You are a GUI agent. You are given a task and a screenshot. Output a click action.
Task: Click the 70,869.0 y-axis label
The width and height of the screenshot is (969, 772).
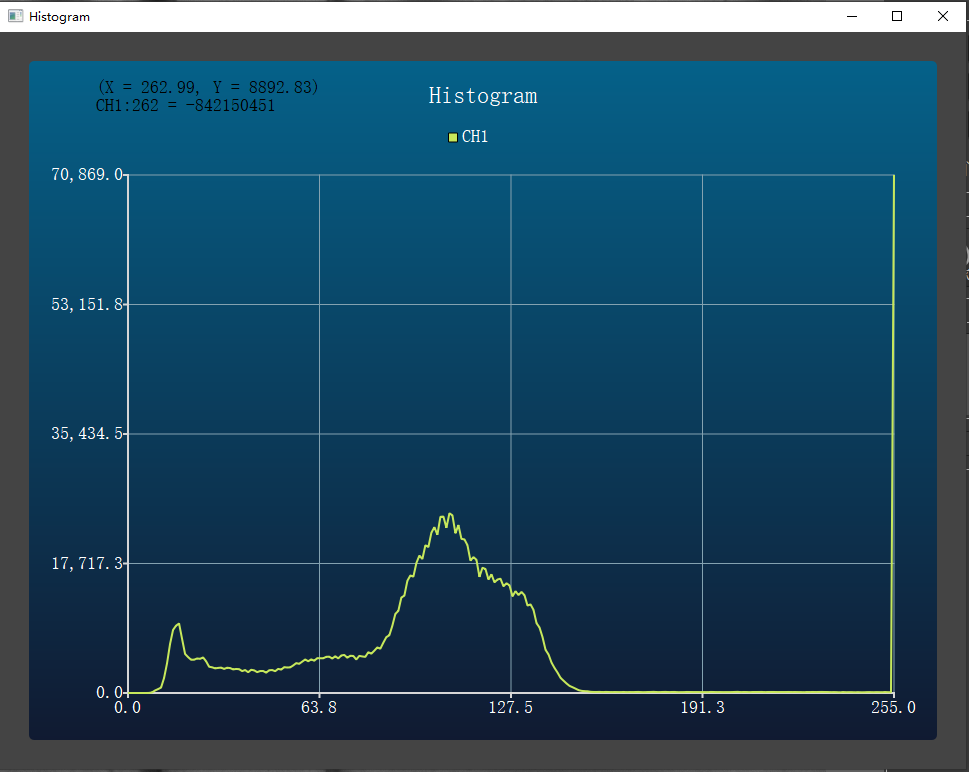click(x=88, y=174)
